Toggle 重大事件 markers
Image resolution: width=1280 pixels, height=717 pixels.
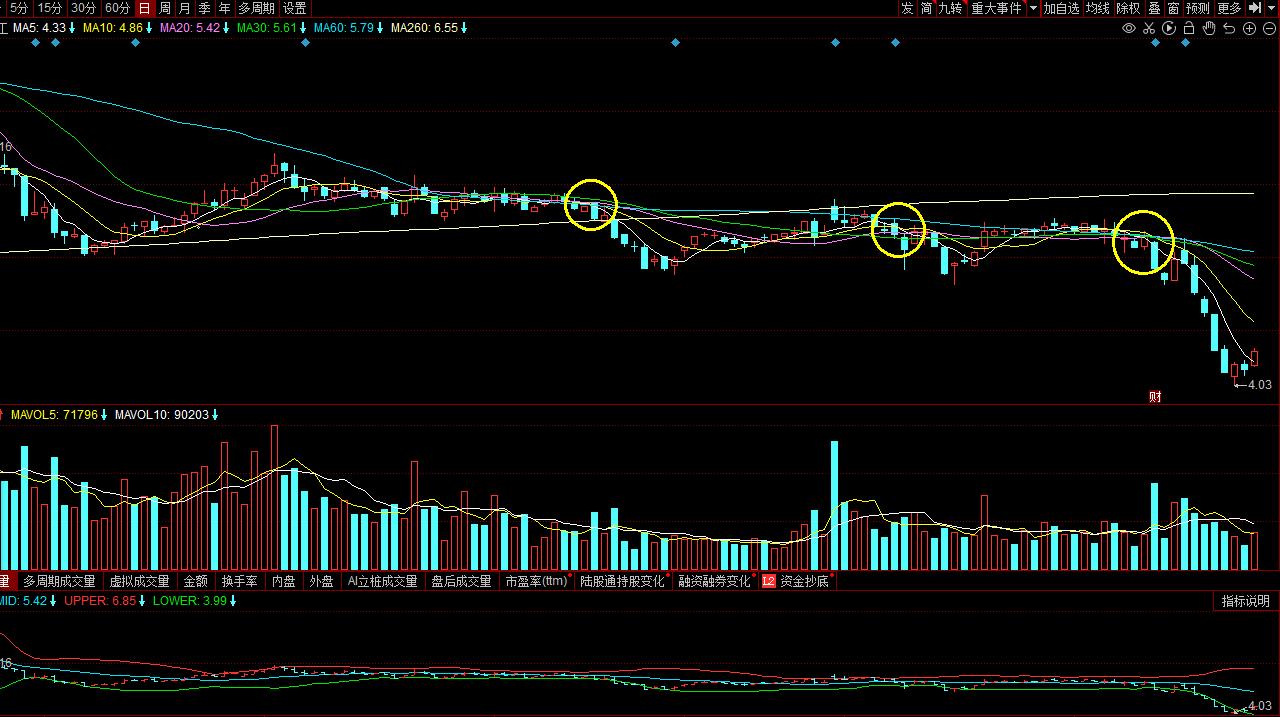click(997, 8)
